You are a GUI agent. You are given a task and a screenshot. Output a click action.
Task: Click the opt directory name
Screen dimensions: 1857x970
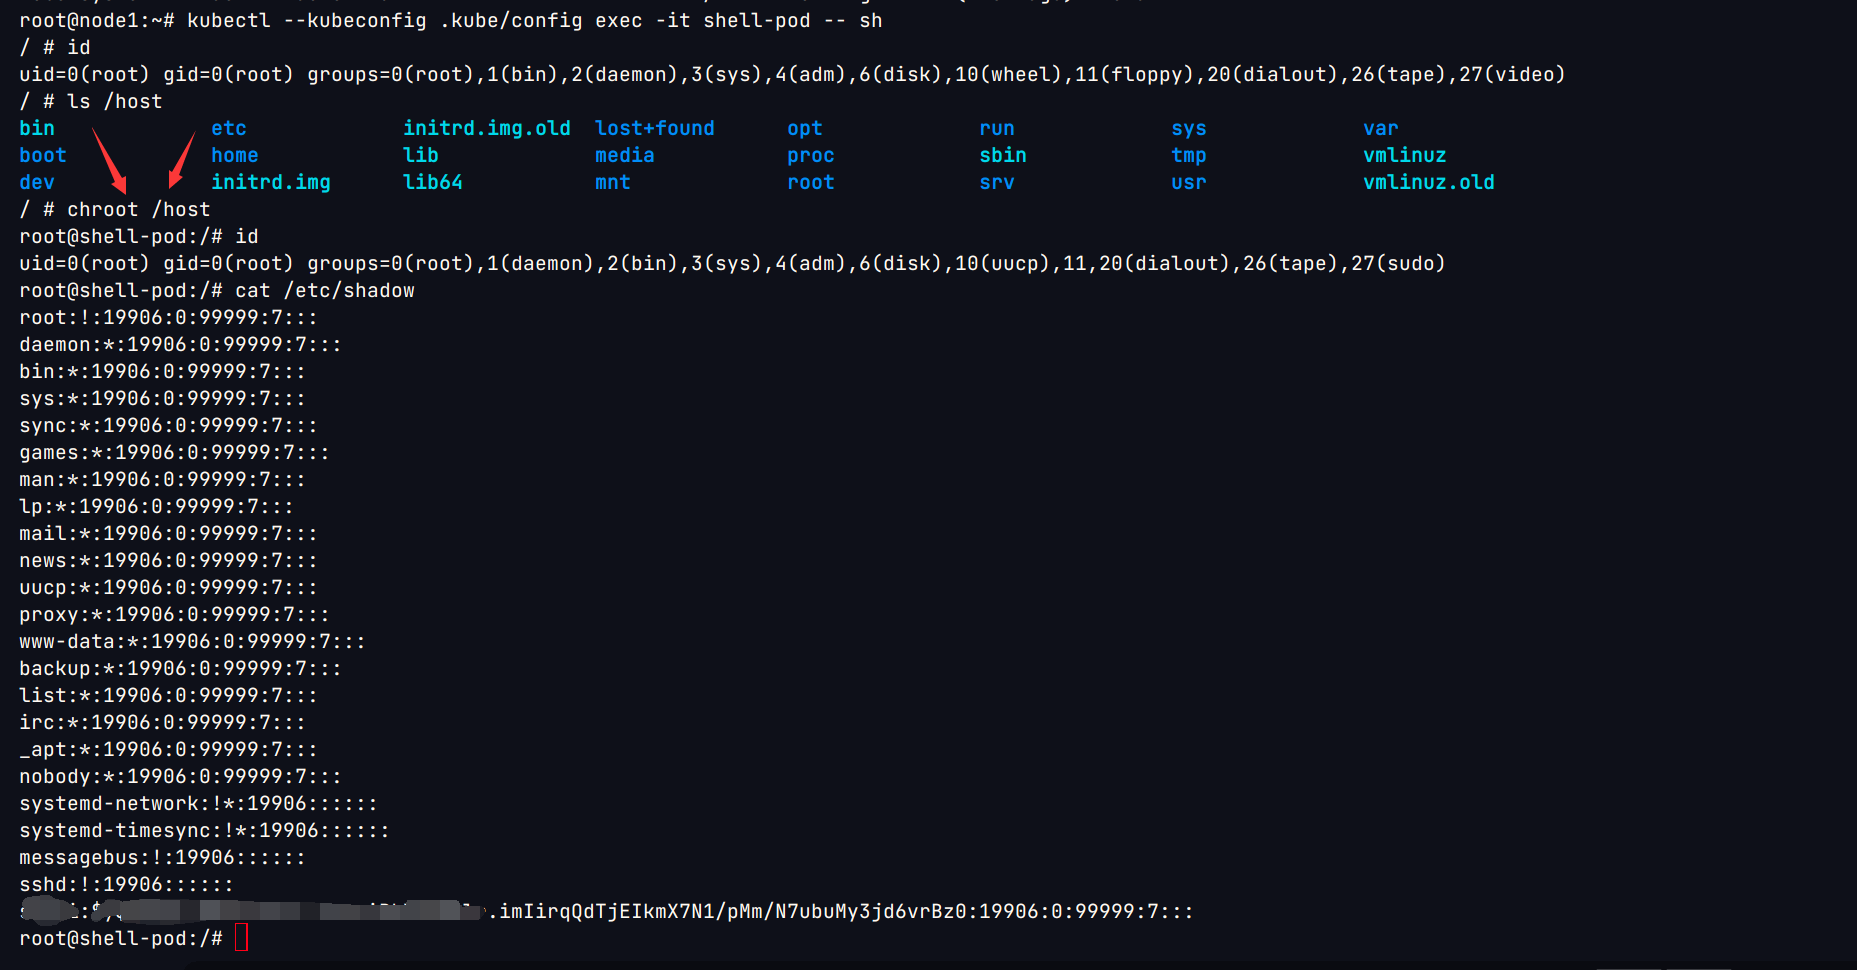[804, 128]
